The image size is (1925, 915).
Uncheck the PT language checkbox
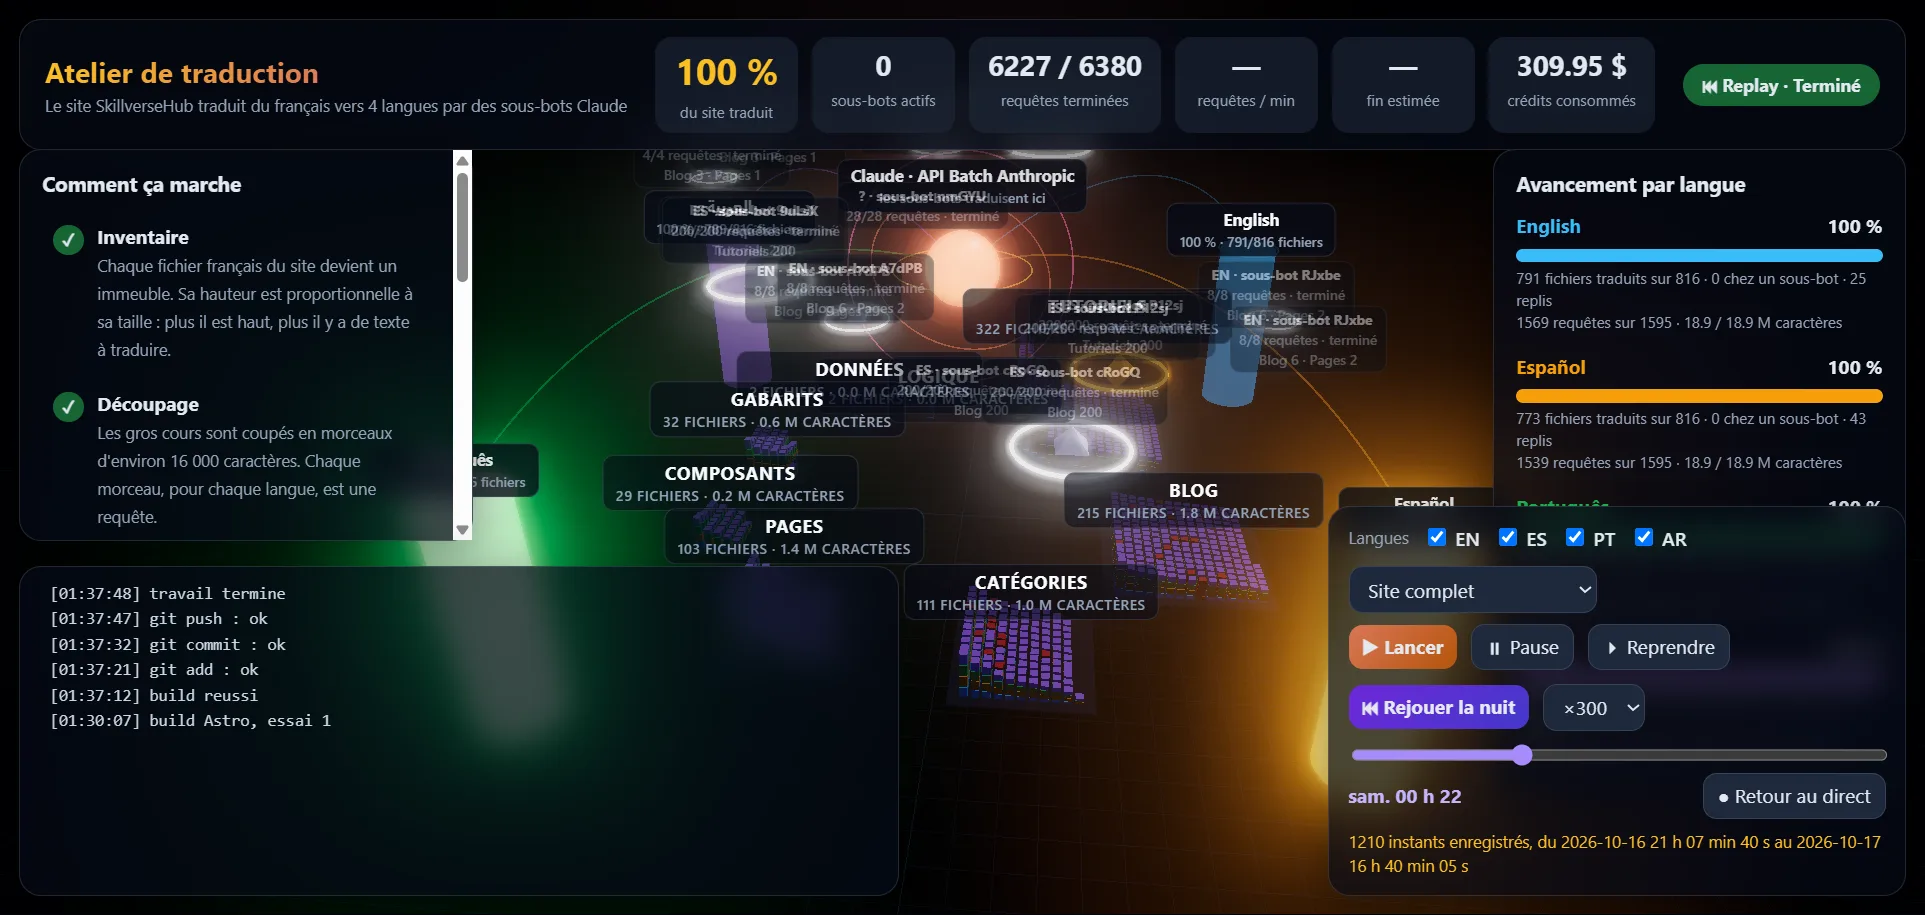[1575, 538]
